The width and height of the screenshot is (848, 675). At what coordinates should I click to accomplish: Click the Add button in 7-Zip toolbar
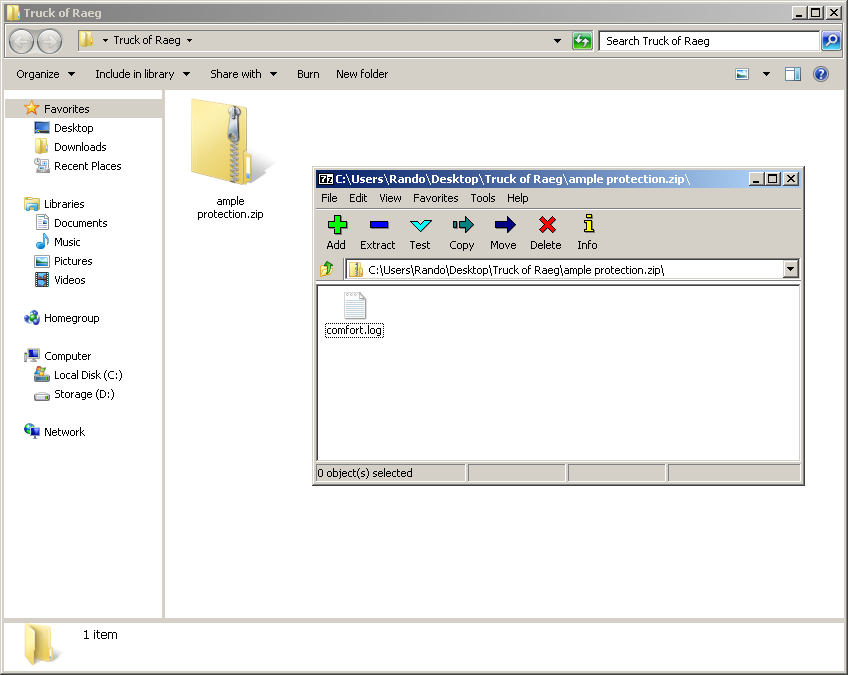pyautogui.click(x=336, y=232)
